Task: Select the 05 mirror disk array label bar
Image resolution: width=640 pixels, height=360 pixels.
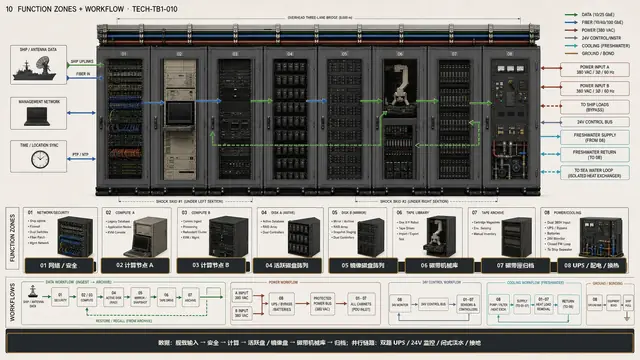Action: [363, 265]
